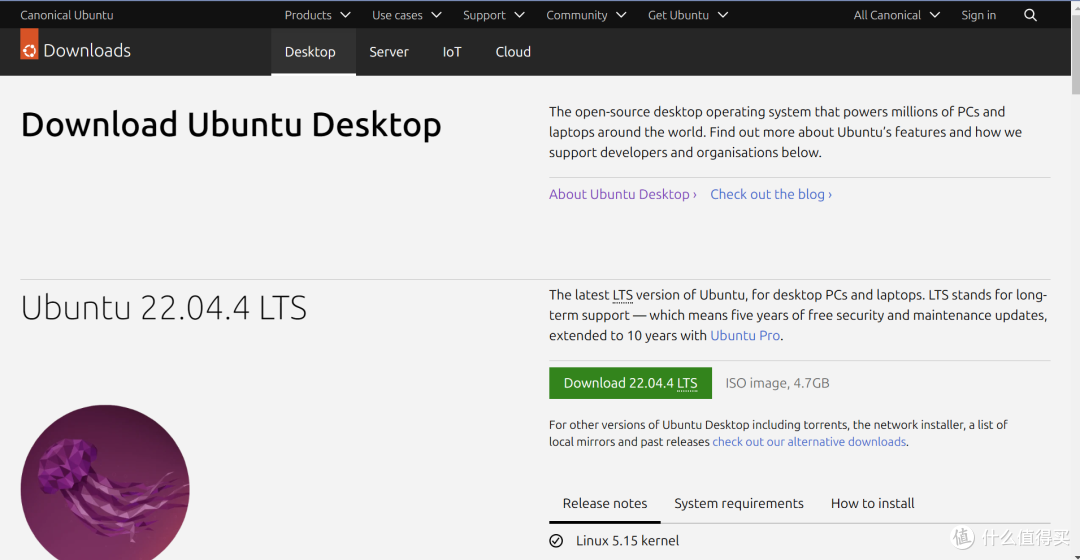Open the Get Ubuntu dropdown

[687, 15]
